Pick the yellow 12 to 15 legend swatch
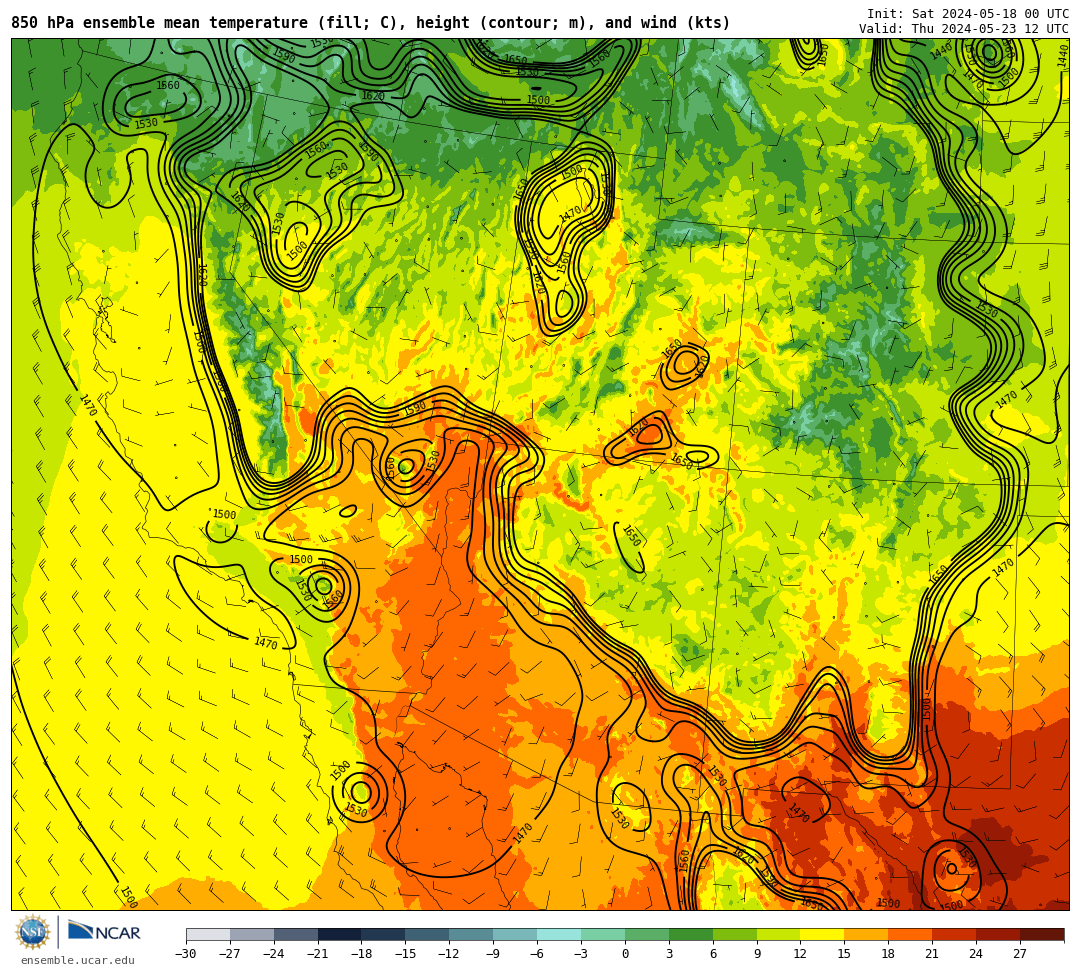Image resolution: width=1080 pixels, height=973 pixels. point(823,934)
